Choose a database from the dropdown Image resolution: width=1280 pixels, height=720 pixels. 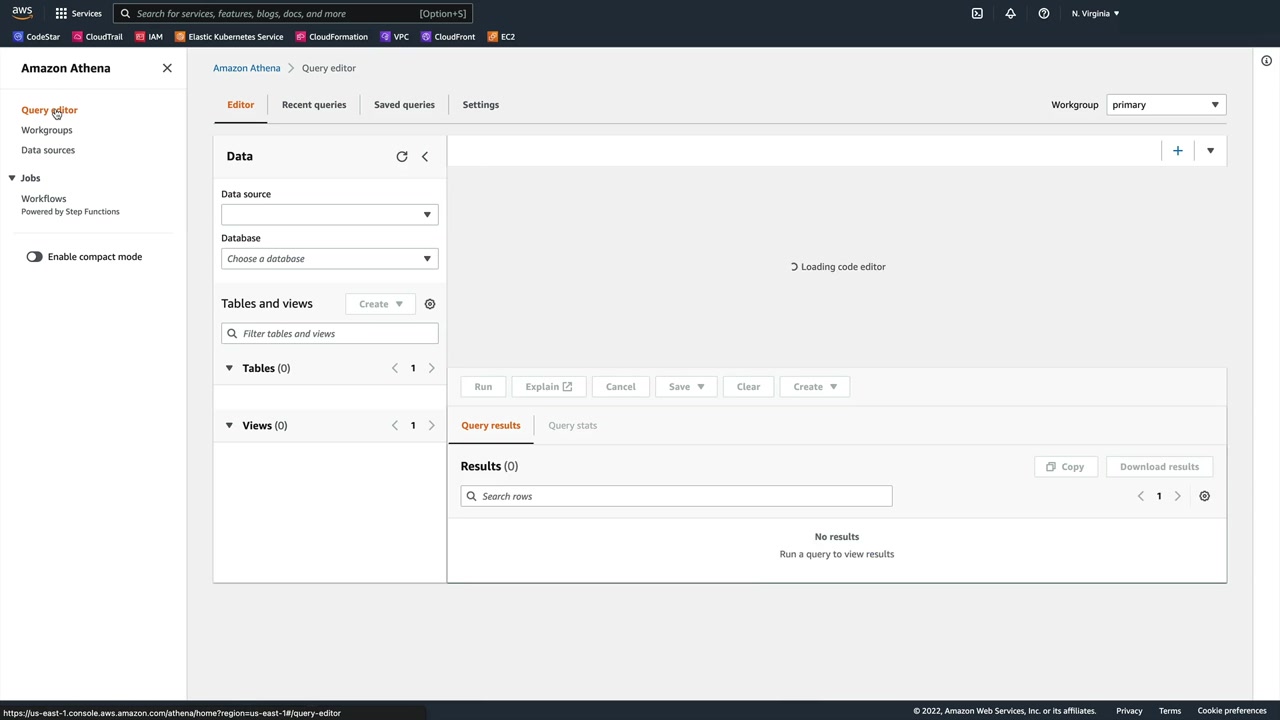tap(330, 259)
